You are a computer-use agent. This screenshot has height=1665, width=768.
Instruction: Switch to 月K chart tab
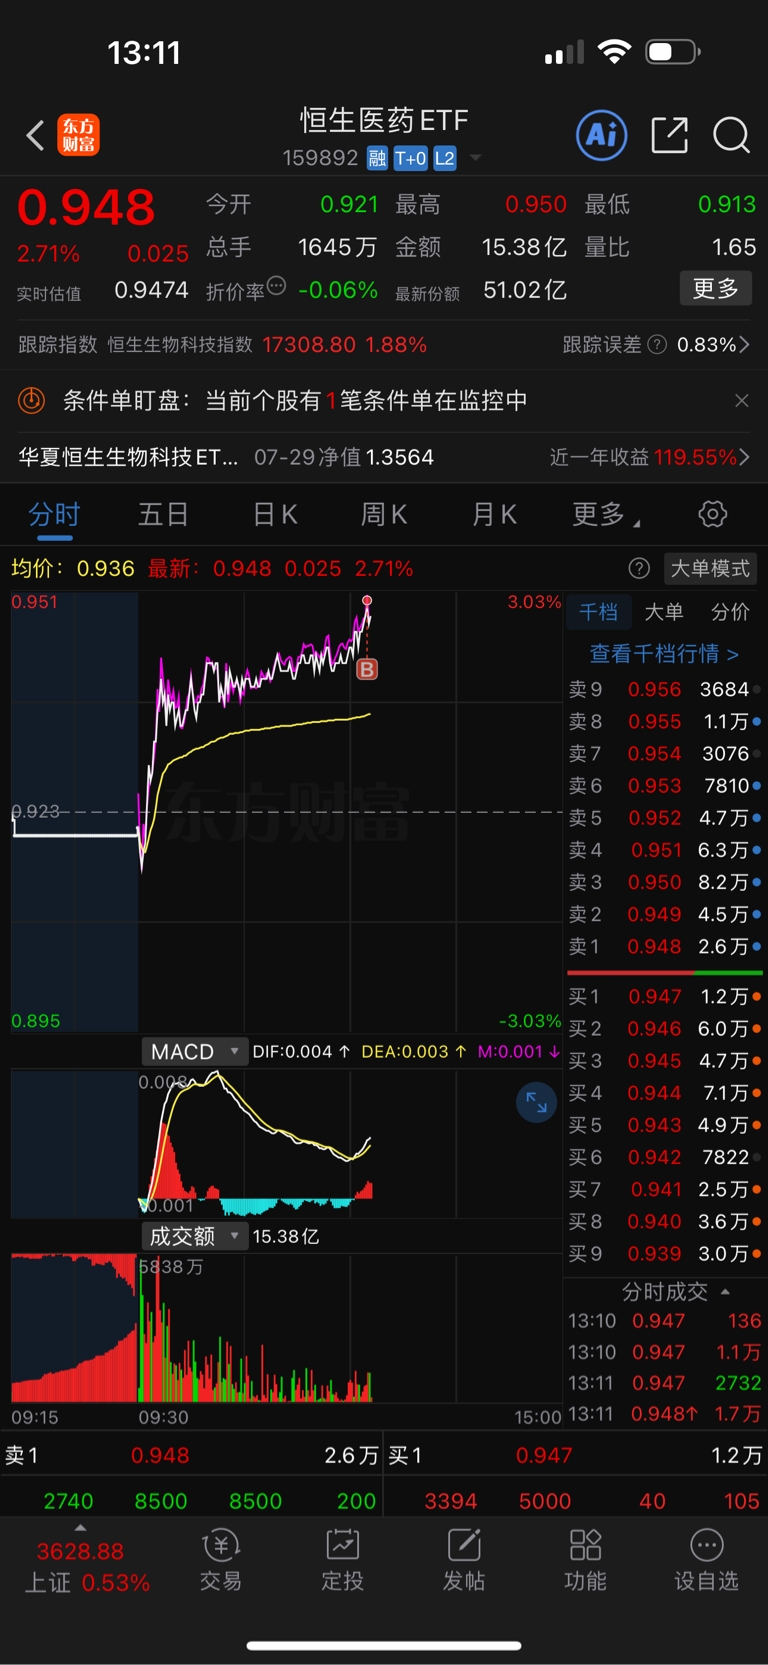click(494, 515)
